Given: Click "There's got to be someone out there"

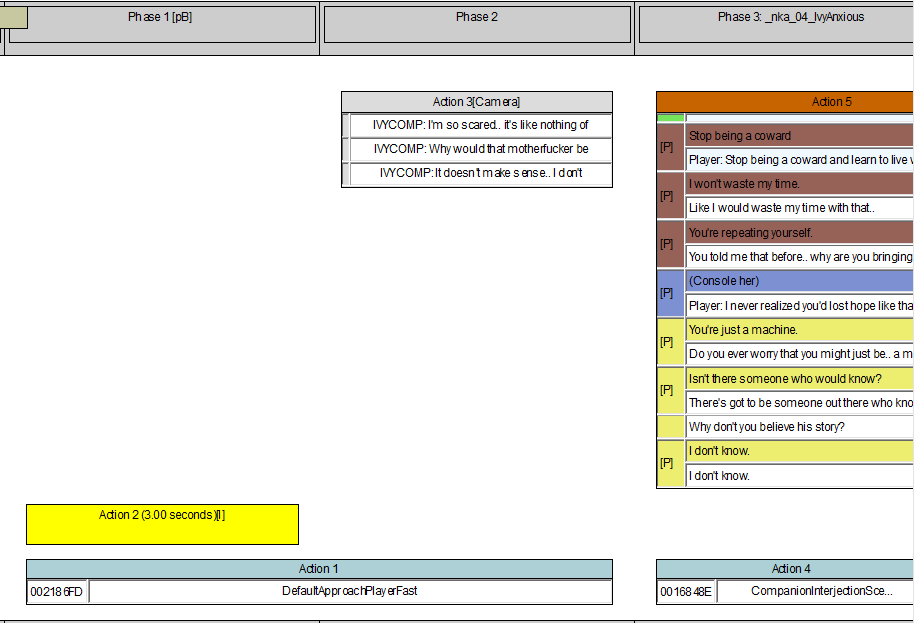Looking at the screenshot, I should pyautogui.click(x=799, y=403).
